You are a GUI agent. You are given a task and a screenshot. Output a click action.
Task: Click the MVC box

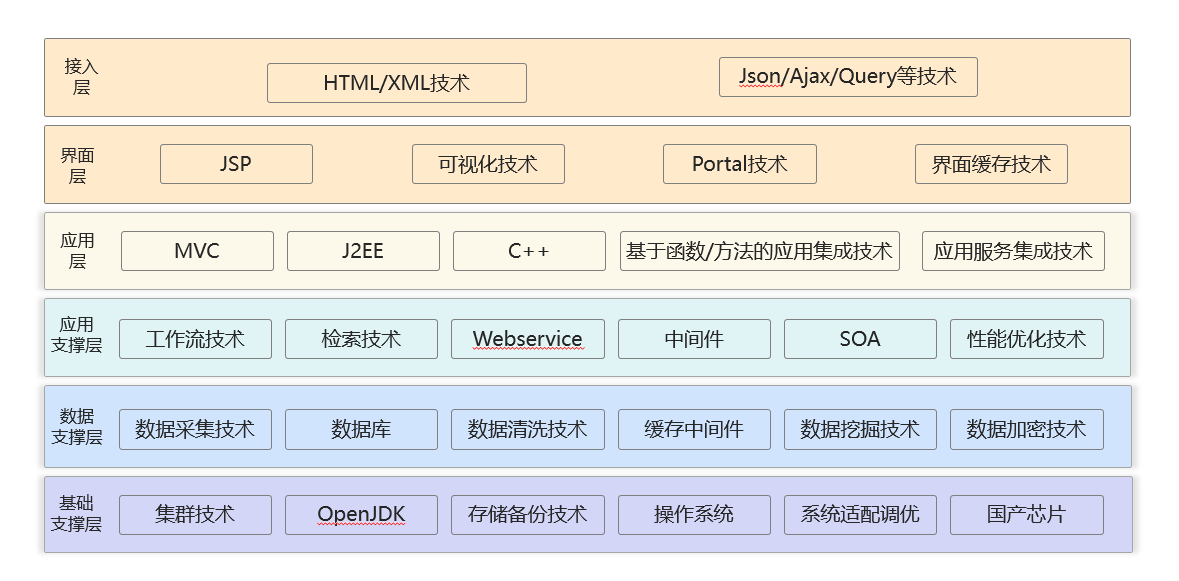(x=197, y=251)
